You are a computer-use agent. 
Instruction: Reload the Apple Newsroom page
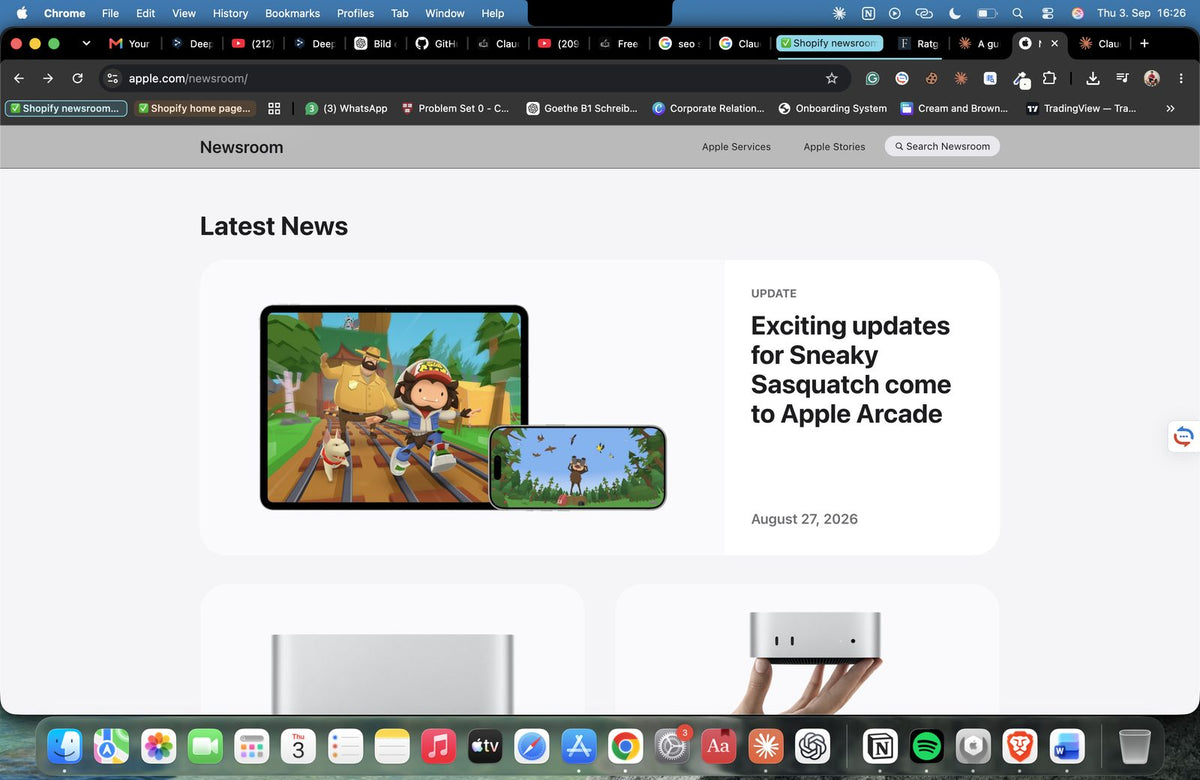[x=78, y=78]
